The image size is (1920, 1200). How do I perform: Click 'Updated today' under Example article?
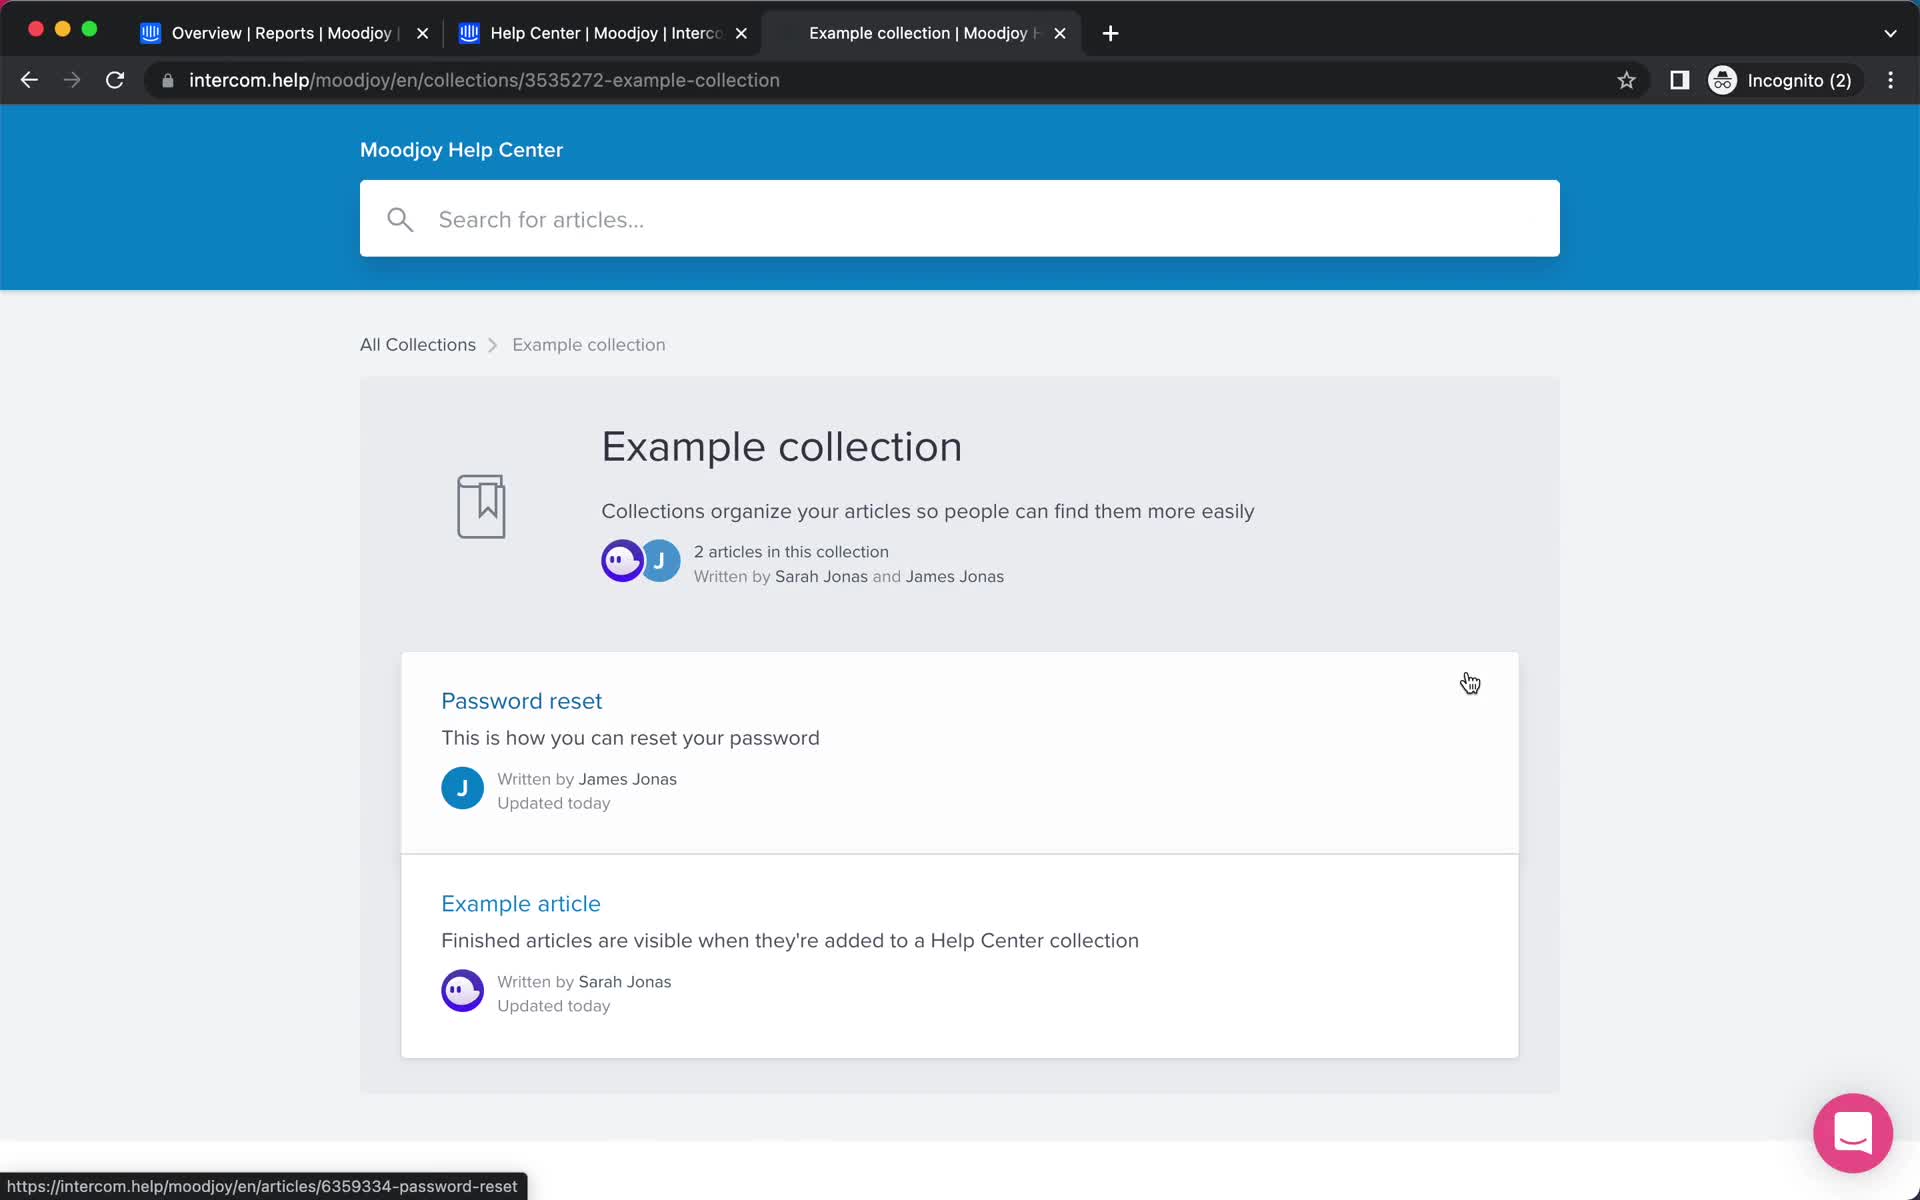click(553, 1007)
